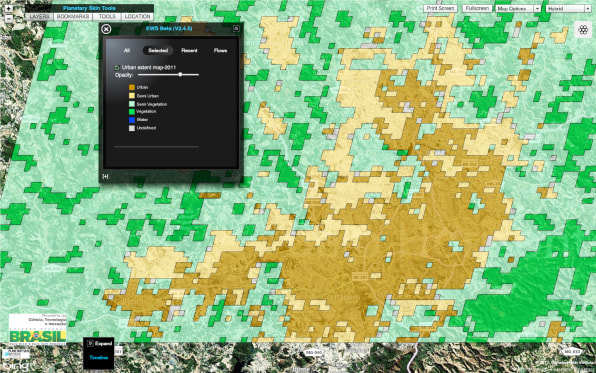Click the Bing logo
Viewport: 596px width, 373px height.
click(15, 366)
